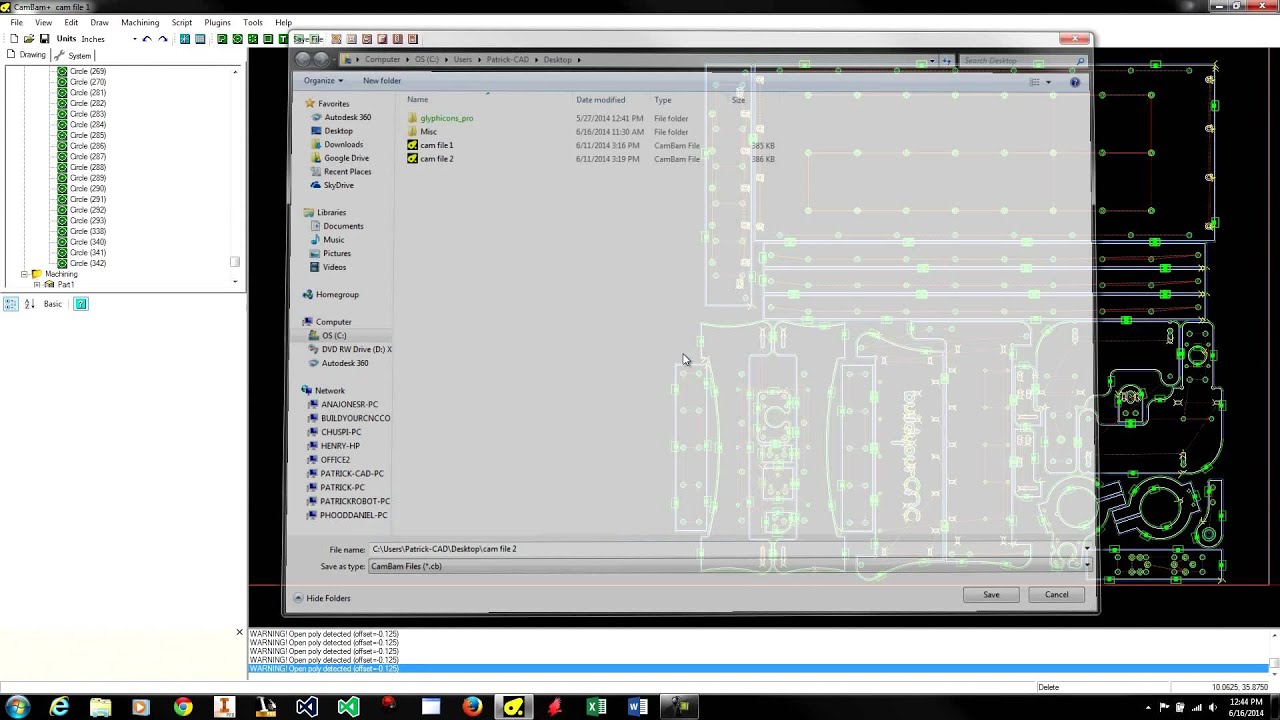Click the help question mark icon beside Basic
The width and height of the screenshot is (1280, 720).
coord(81,304)
